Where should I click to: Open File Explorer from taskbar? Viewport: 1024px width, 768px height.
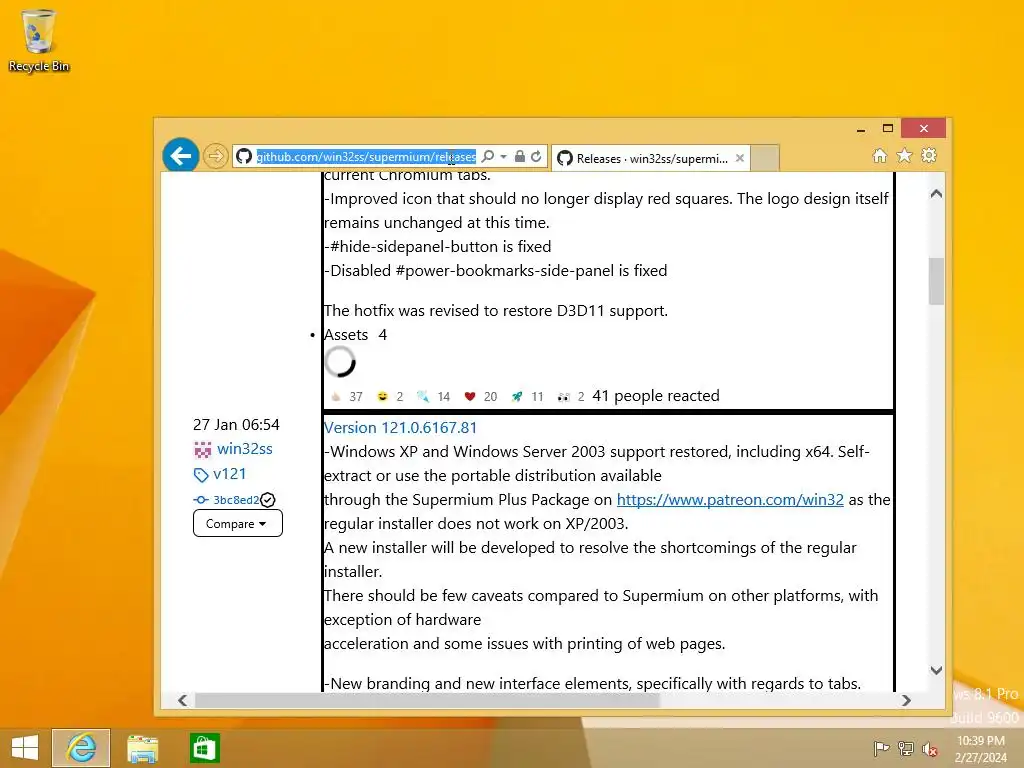coord(142,748)
